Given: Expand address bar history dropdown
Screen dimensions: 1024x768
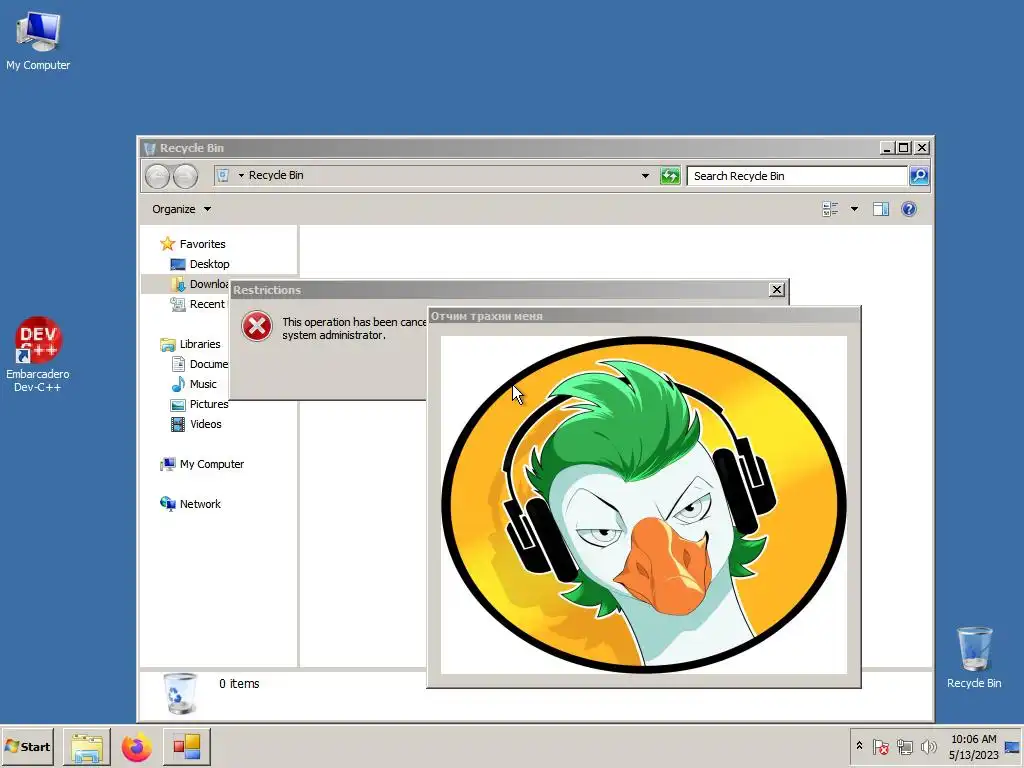Looking at the screenshot, I should [x=645, y=176].
